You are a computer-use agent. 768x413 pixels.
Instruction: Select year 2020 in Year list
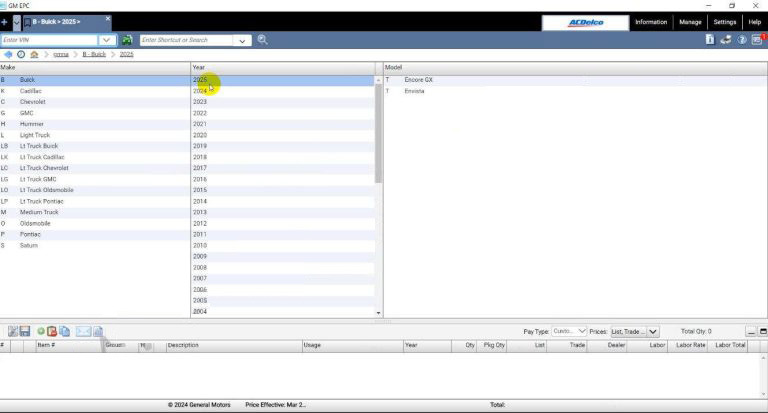tap(283, 135)
